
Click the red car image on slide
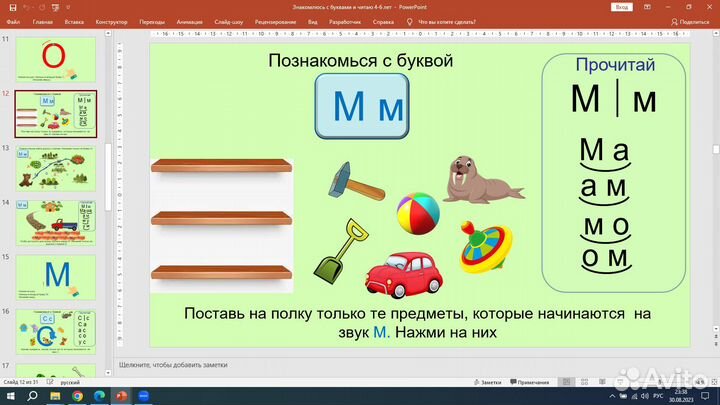(x=404, y=275)
